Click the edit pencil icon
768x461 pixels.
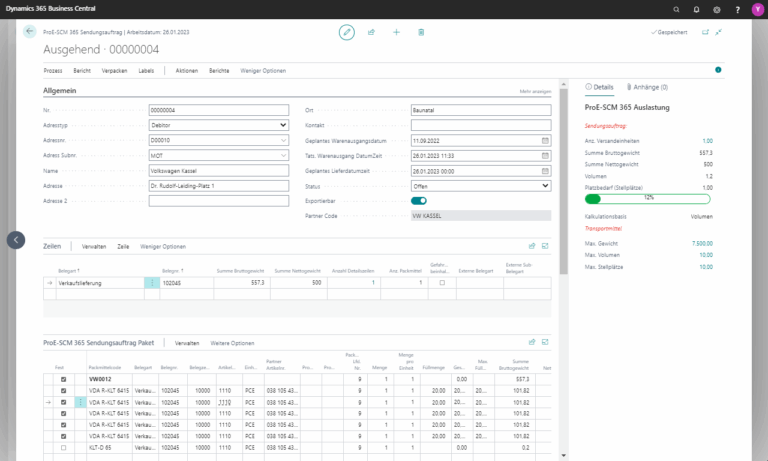pyautogui.click(x=346, y=32)
